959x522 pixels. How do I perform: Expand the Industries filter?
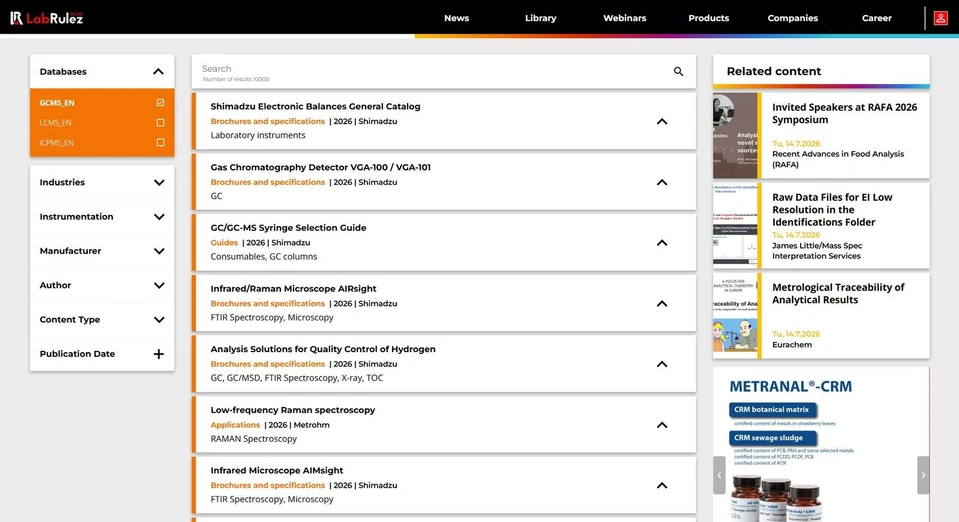pyautogui.click(x=159, y=182)
